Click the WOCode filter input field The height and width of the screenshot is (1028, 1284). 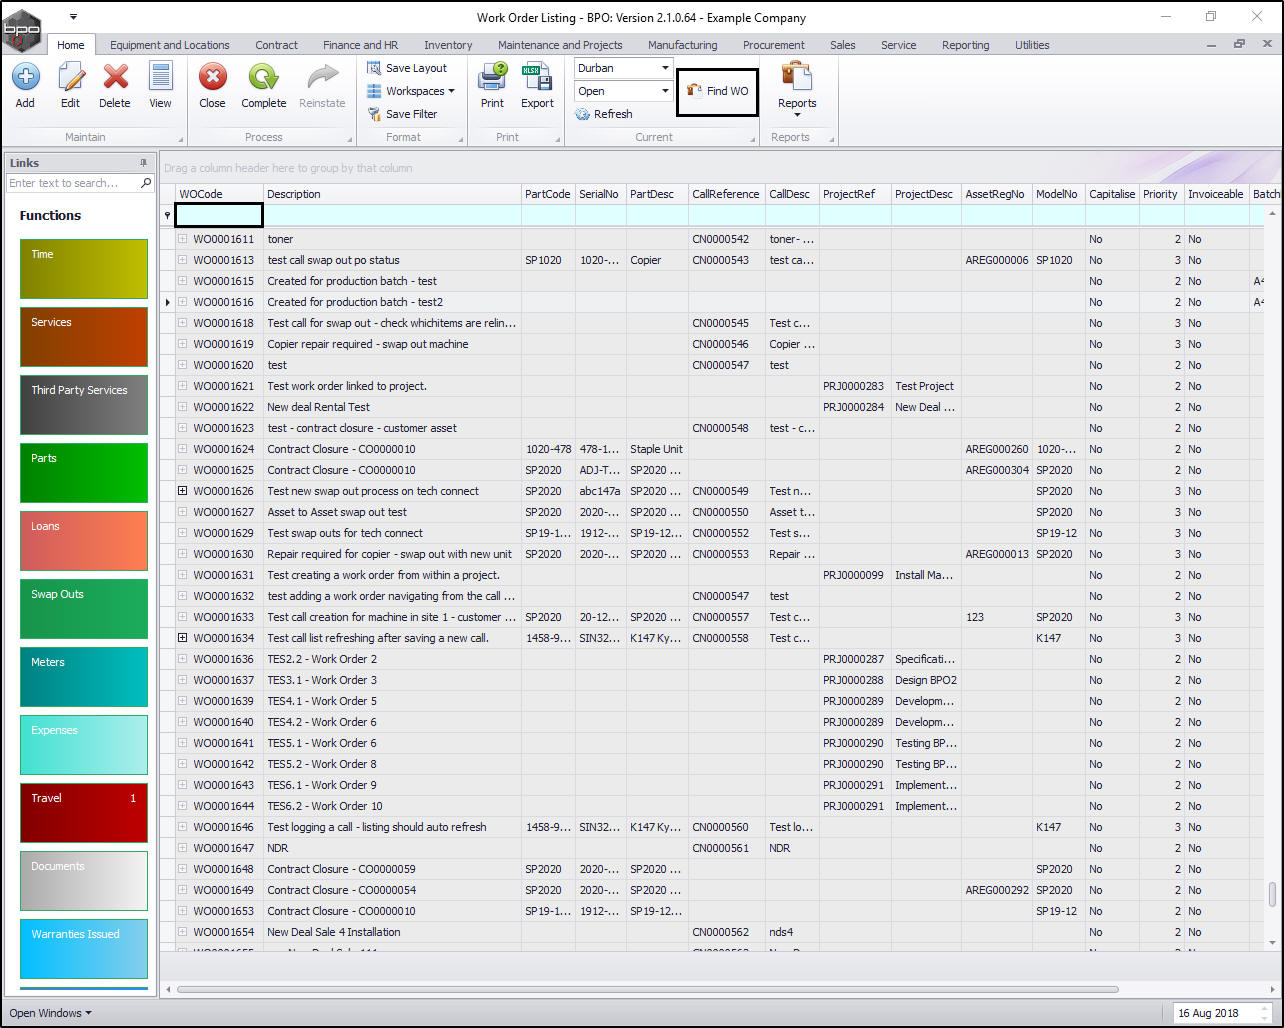219,215
